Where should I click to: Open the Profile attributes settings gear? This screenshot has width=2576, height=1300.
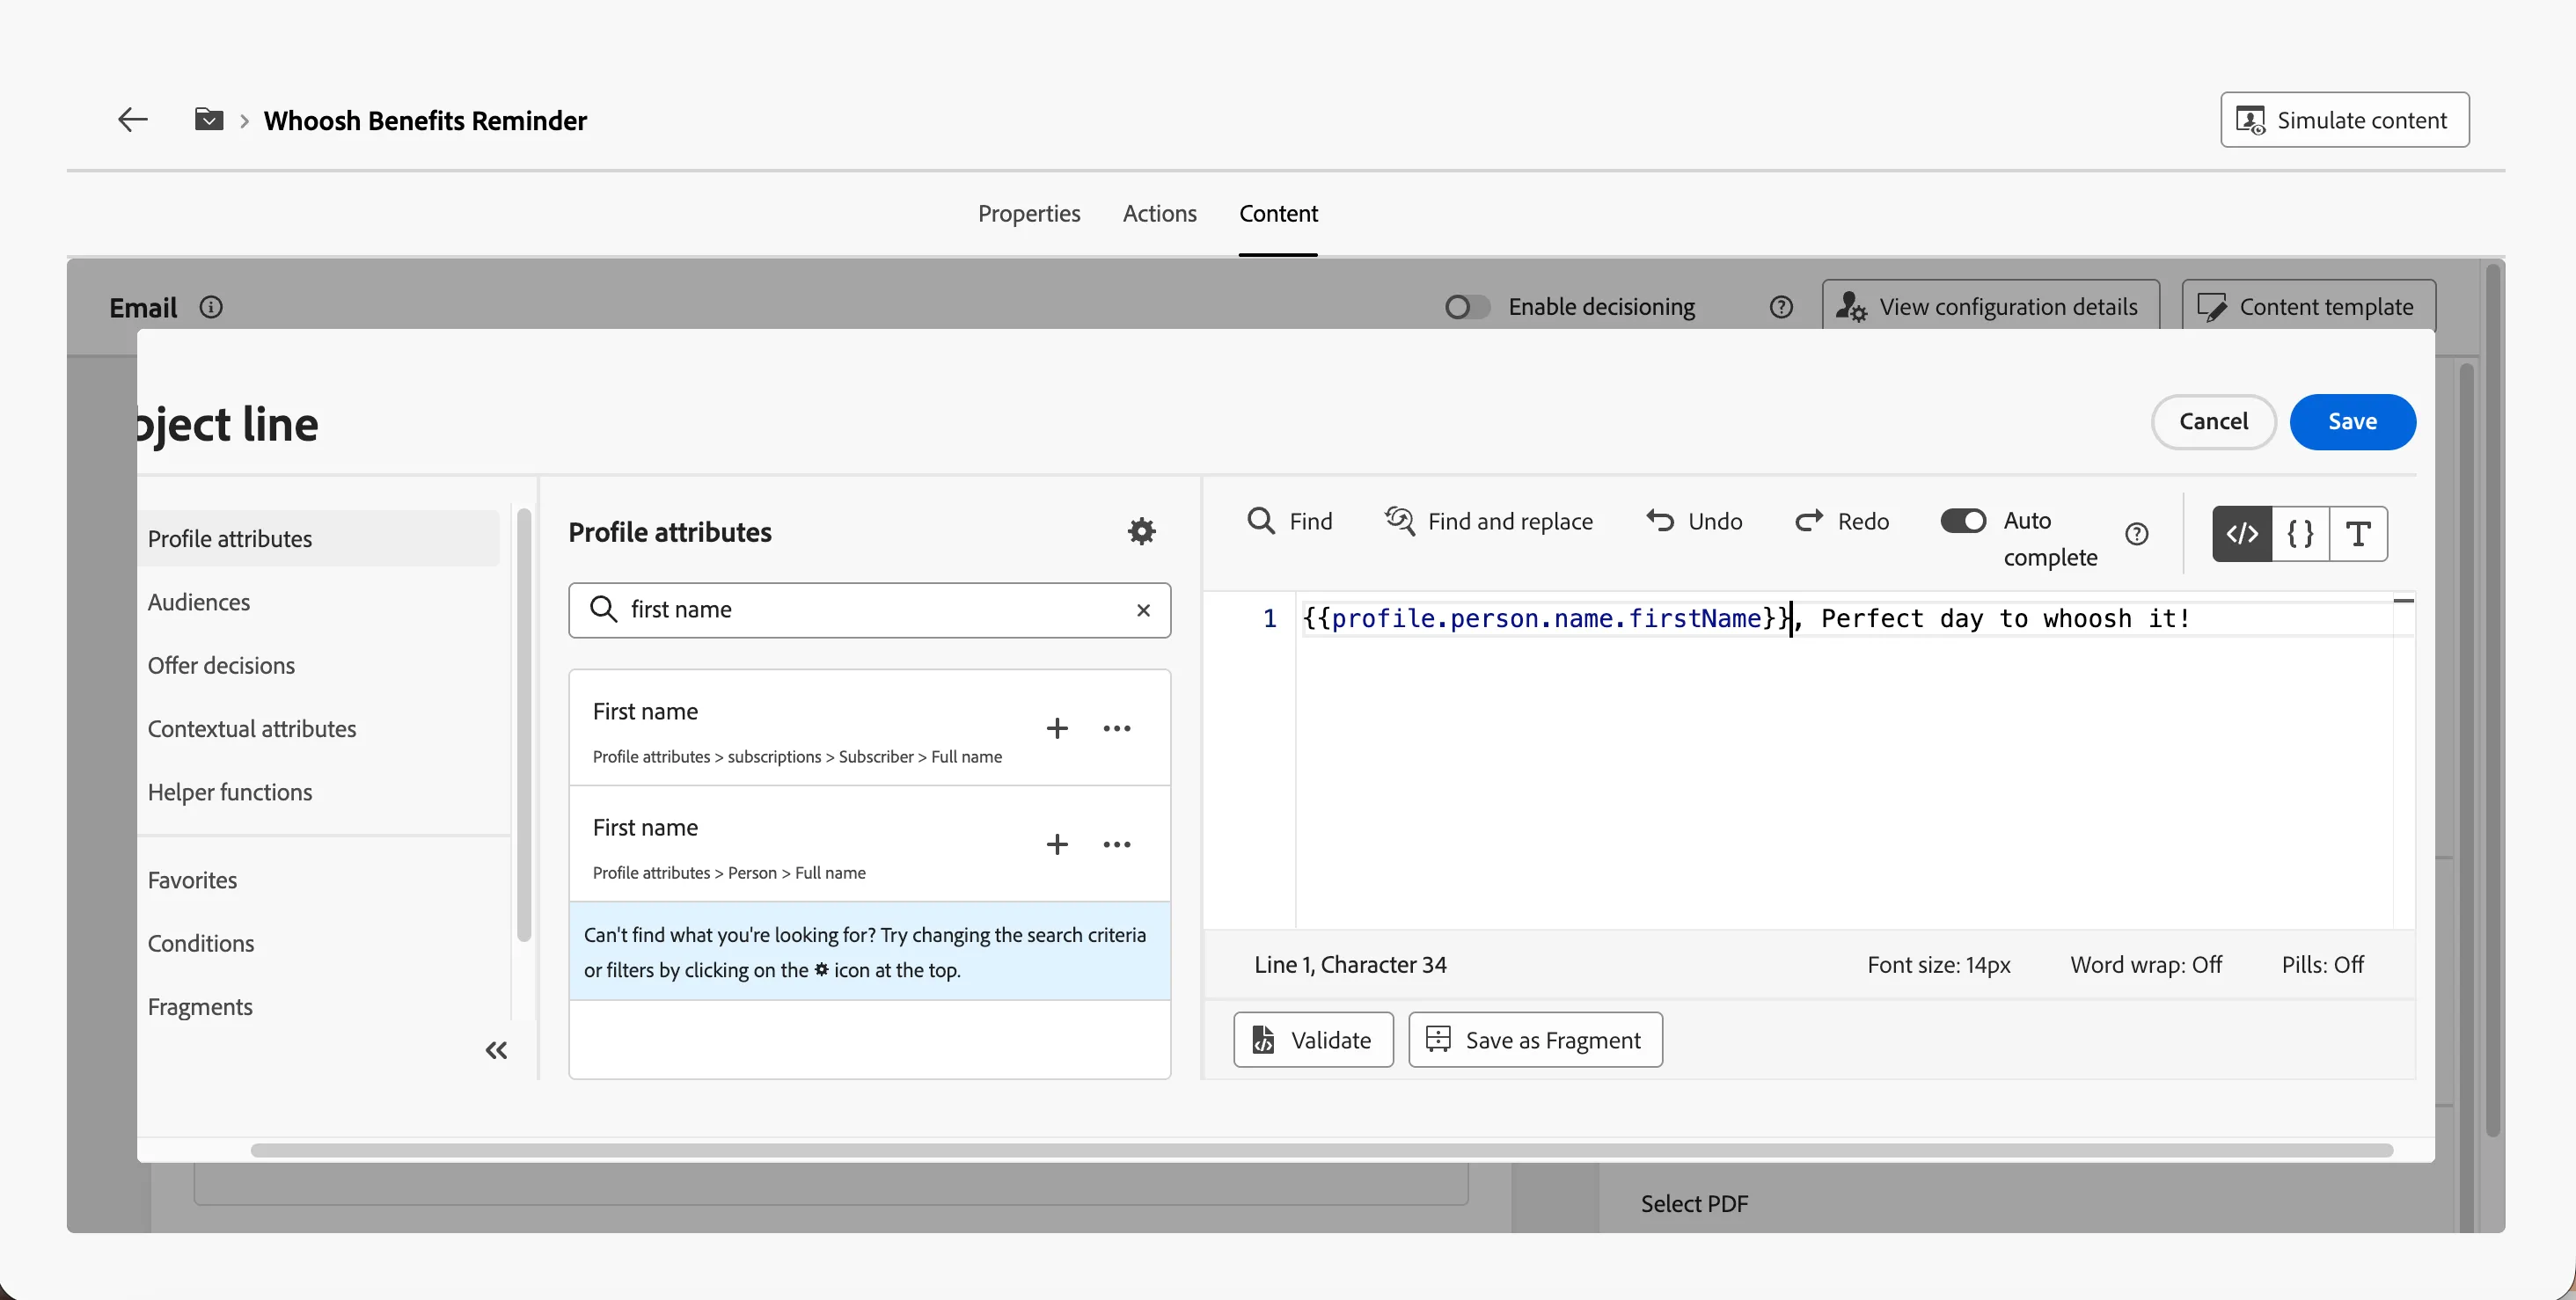point(1141,531)
